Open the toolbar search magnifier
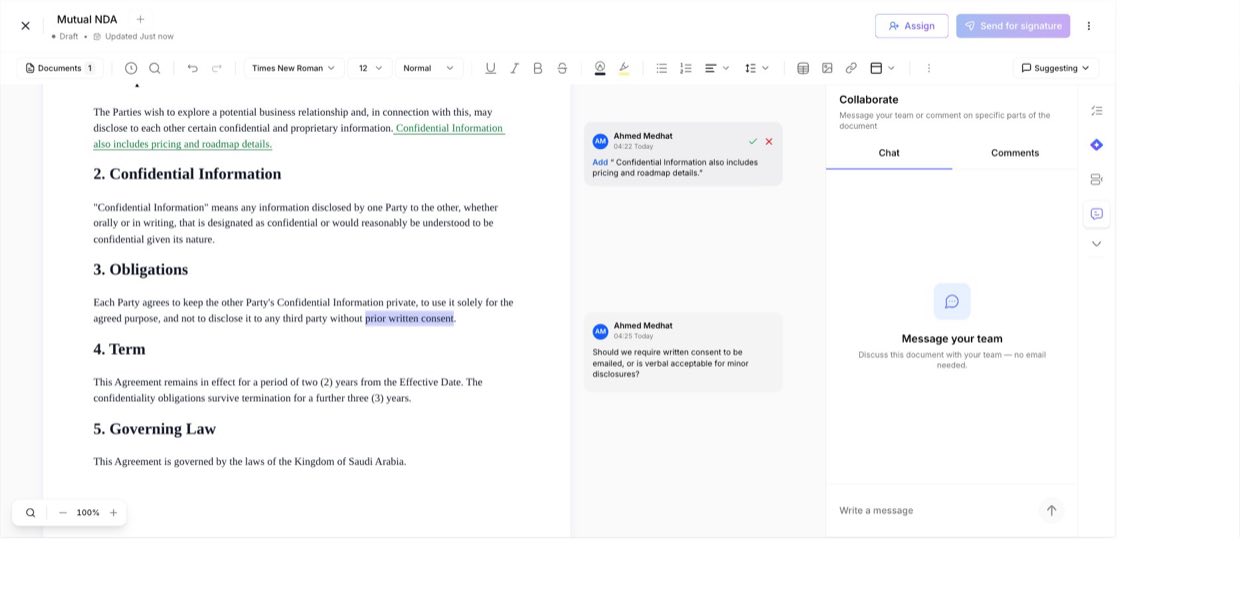1240x597 pixels. 155,68
